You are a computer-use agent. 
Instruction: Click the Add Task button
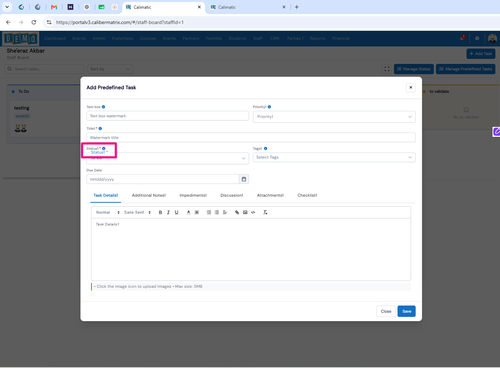[x=481, y=54]
